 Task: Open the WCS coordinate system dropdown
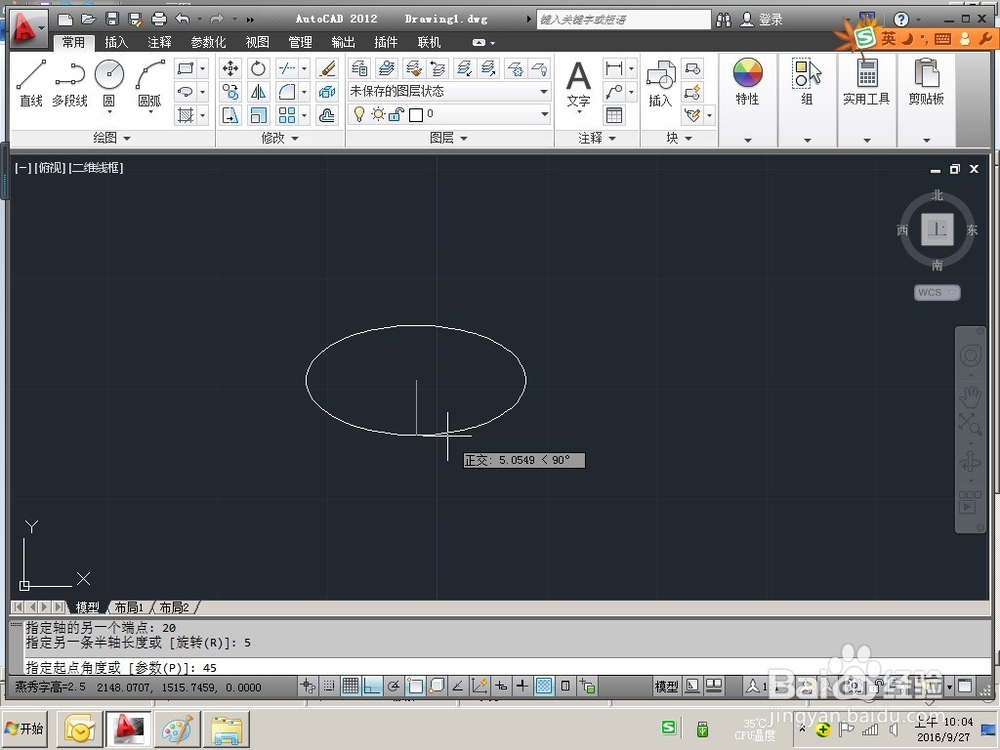point(937,292)
